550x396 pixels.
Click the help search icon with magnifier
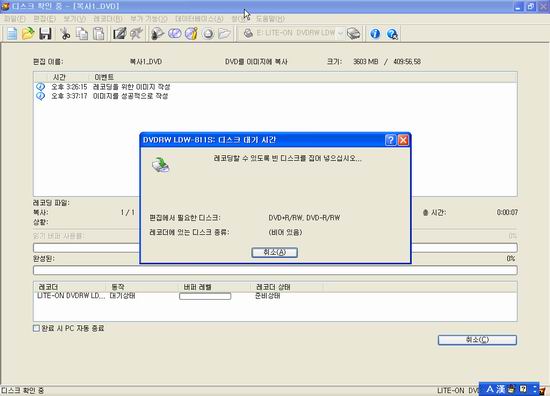[x=392, y=34]
